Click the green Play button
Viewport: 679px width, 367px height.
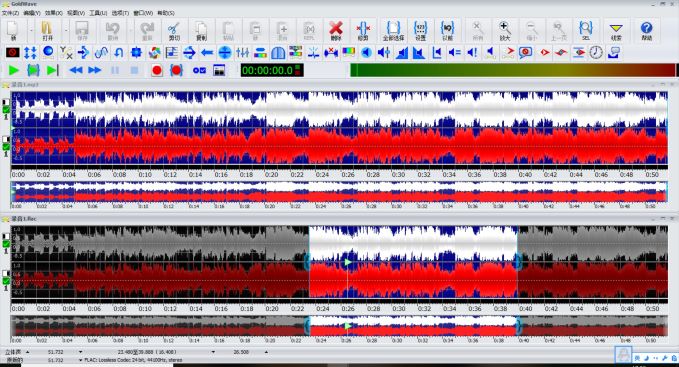tap(13, 70)
